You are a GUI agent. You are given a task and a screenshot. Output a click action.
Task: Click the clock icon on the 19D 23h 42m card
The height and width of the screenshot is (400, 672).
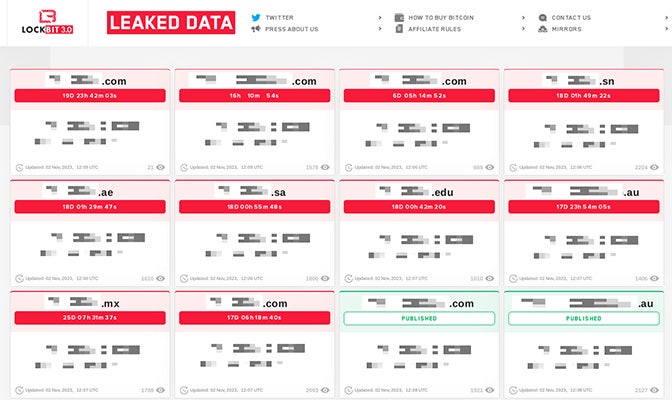(19, 167)
